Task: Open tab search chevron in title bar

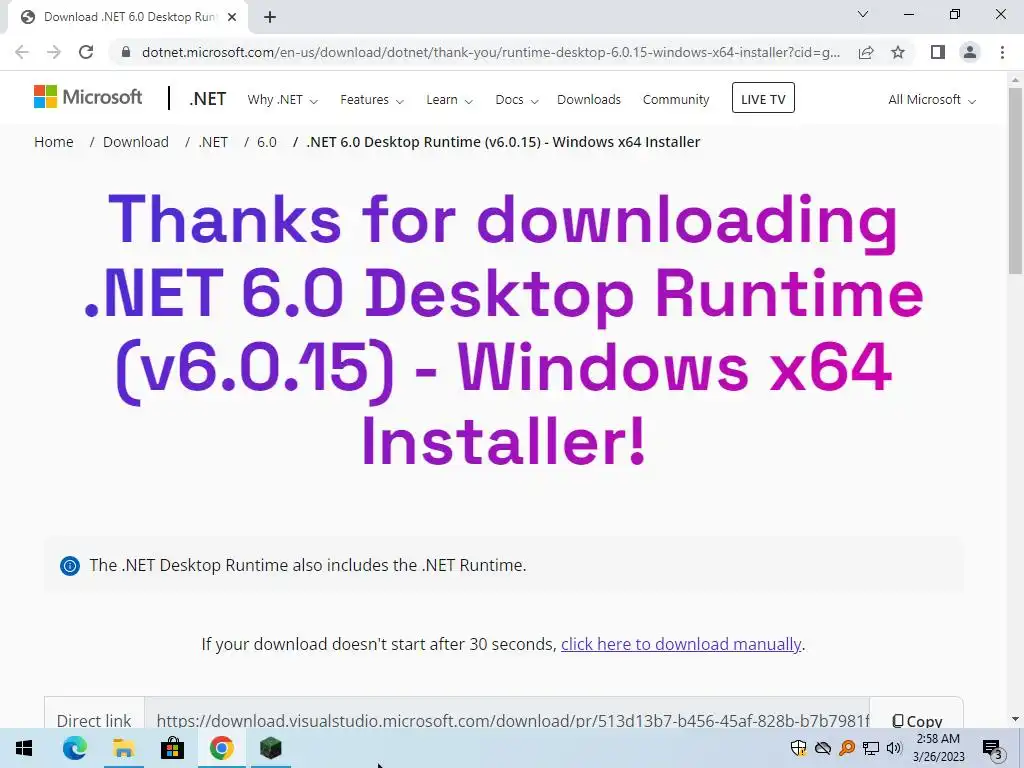Action: [863, 14]
